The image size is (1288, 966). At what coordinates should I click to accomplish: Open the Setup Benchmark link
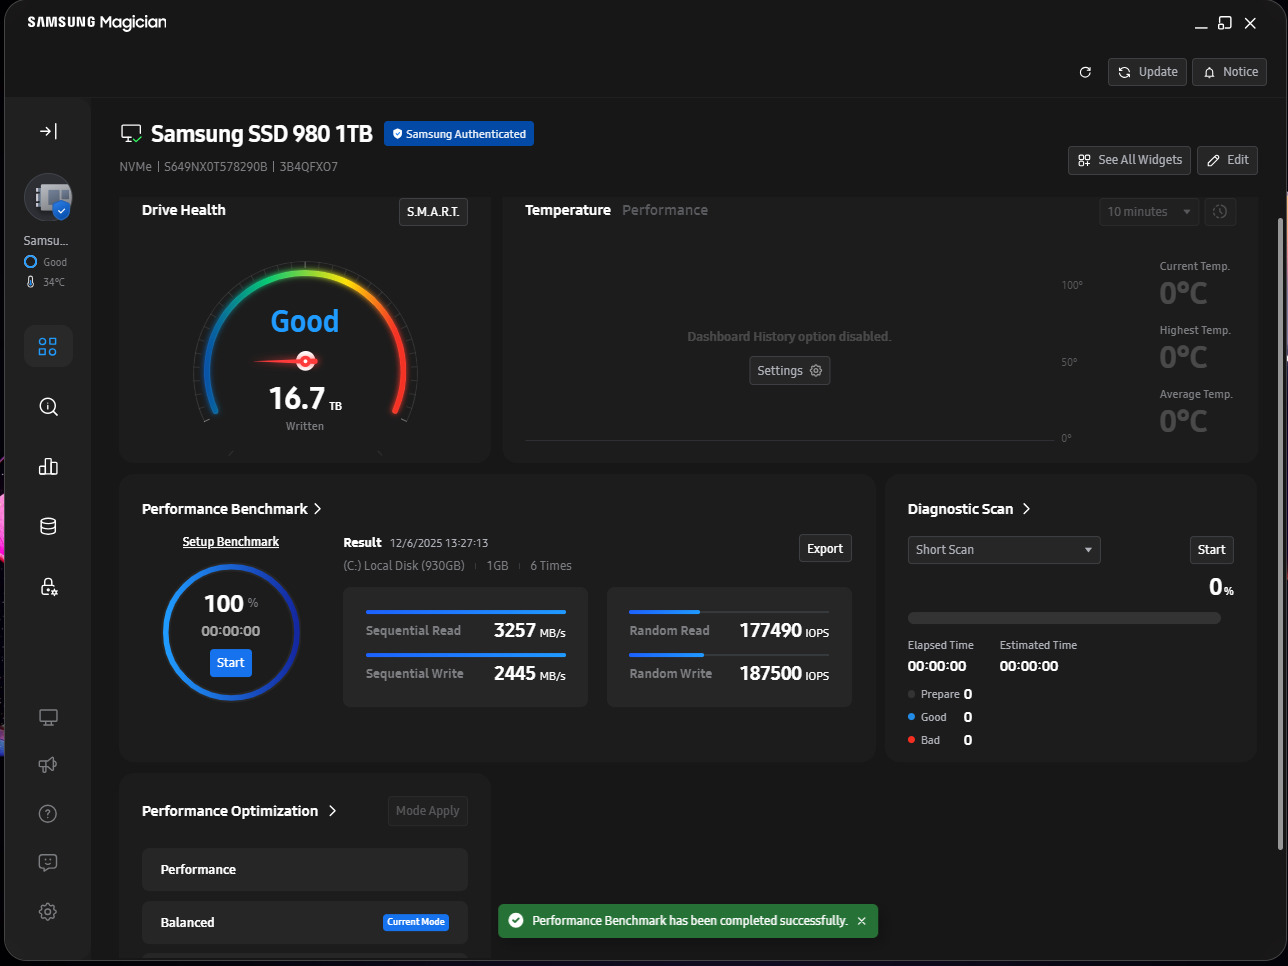pos(231,542)
